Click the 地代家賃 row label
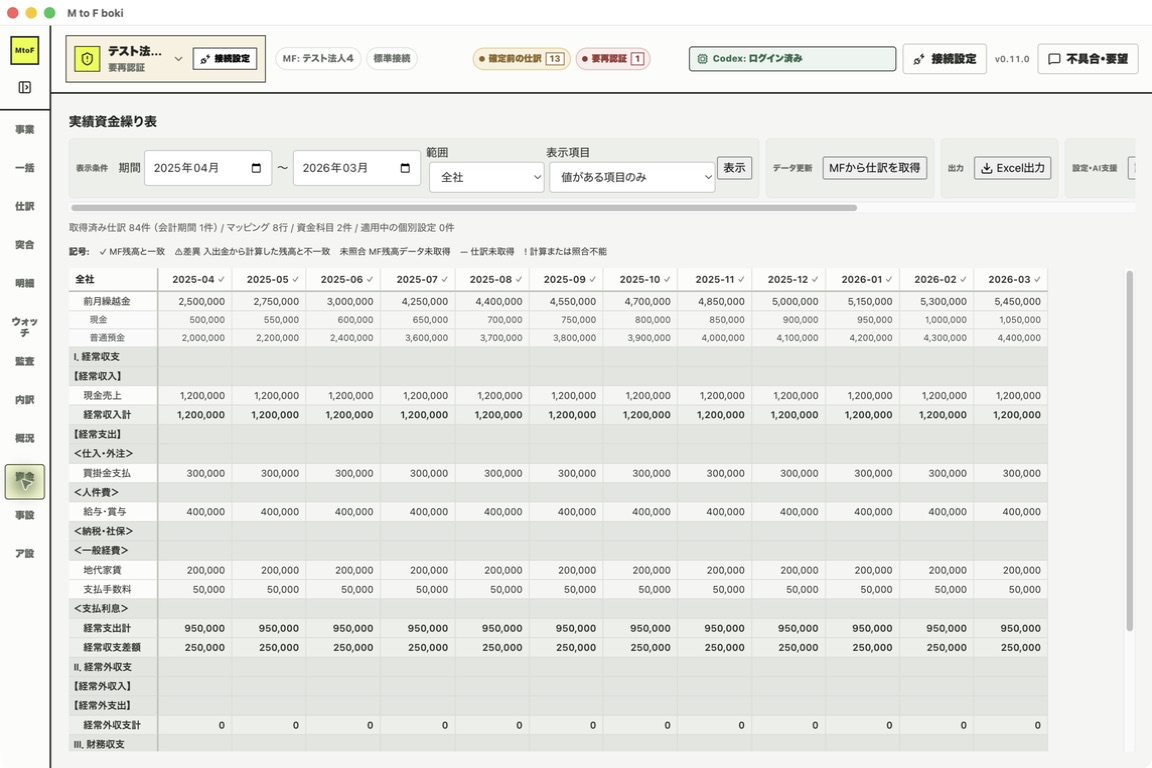This screenshot has width=1152, height=768. click(x=102, y=570)
